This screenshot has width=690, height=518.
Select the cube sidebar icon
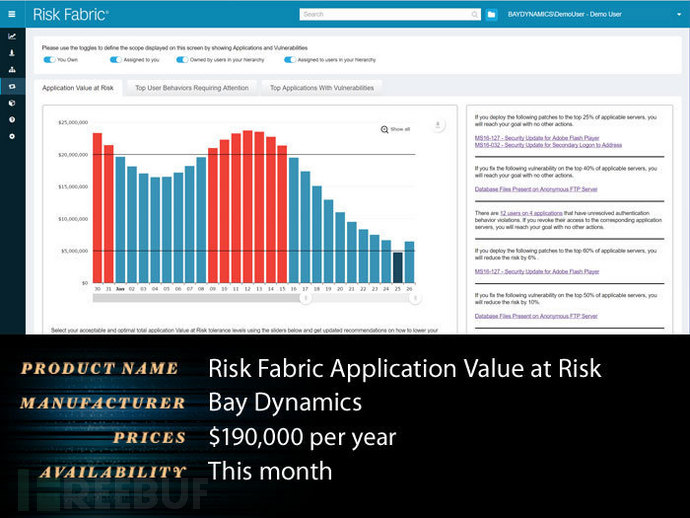[12, 103]
